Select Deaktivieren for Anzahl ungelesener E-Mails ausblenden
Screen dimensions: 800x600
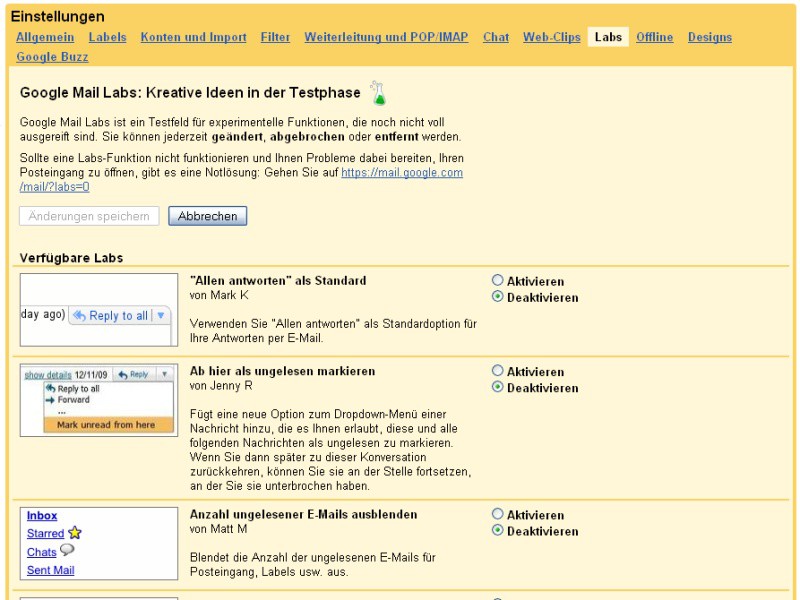(497, 530)
